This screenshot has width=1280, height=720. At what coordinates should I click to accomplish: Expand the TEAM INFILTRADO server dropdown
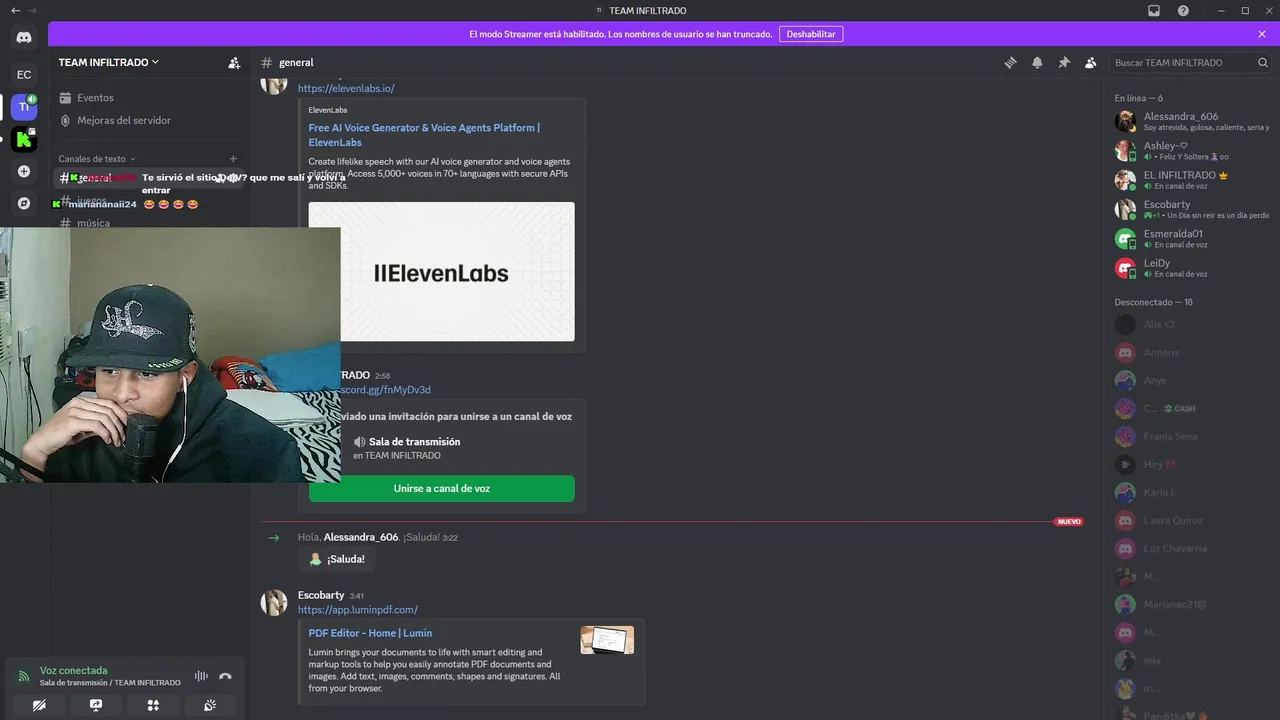click(x=109, y=62)
